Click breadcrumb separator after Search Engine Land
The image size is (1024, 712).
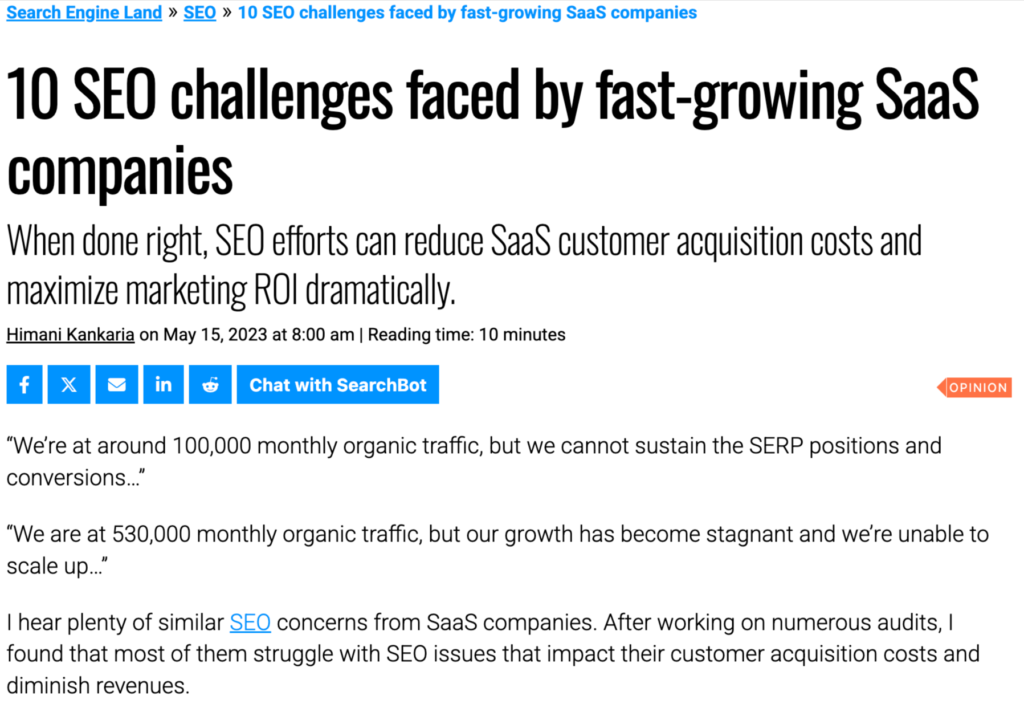173,13
